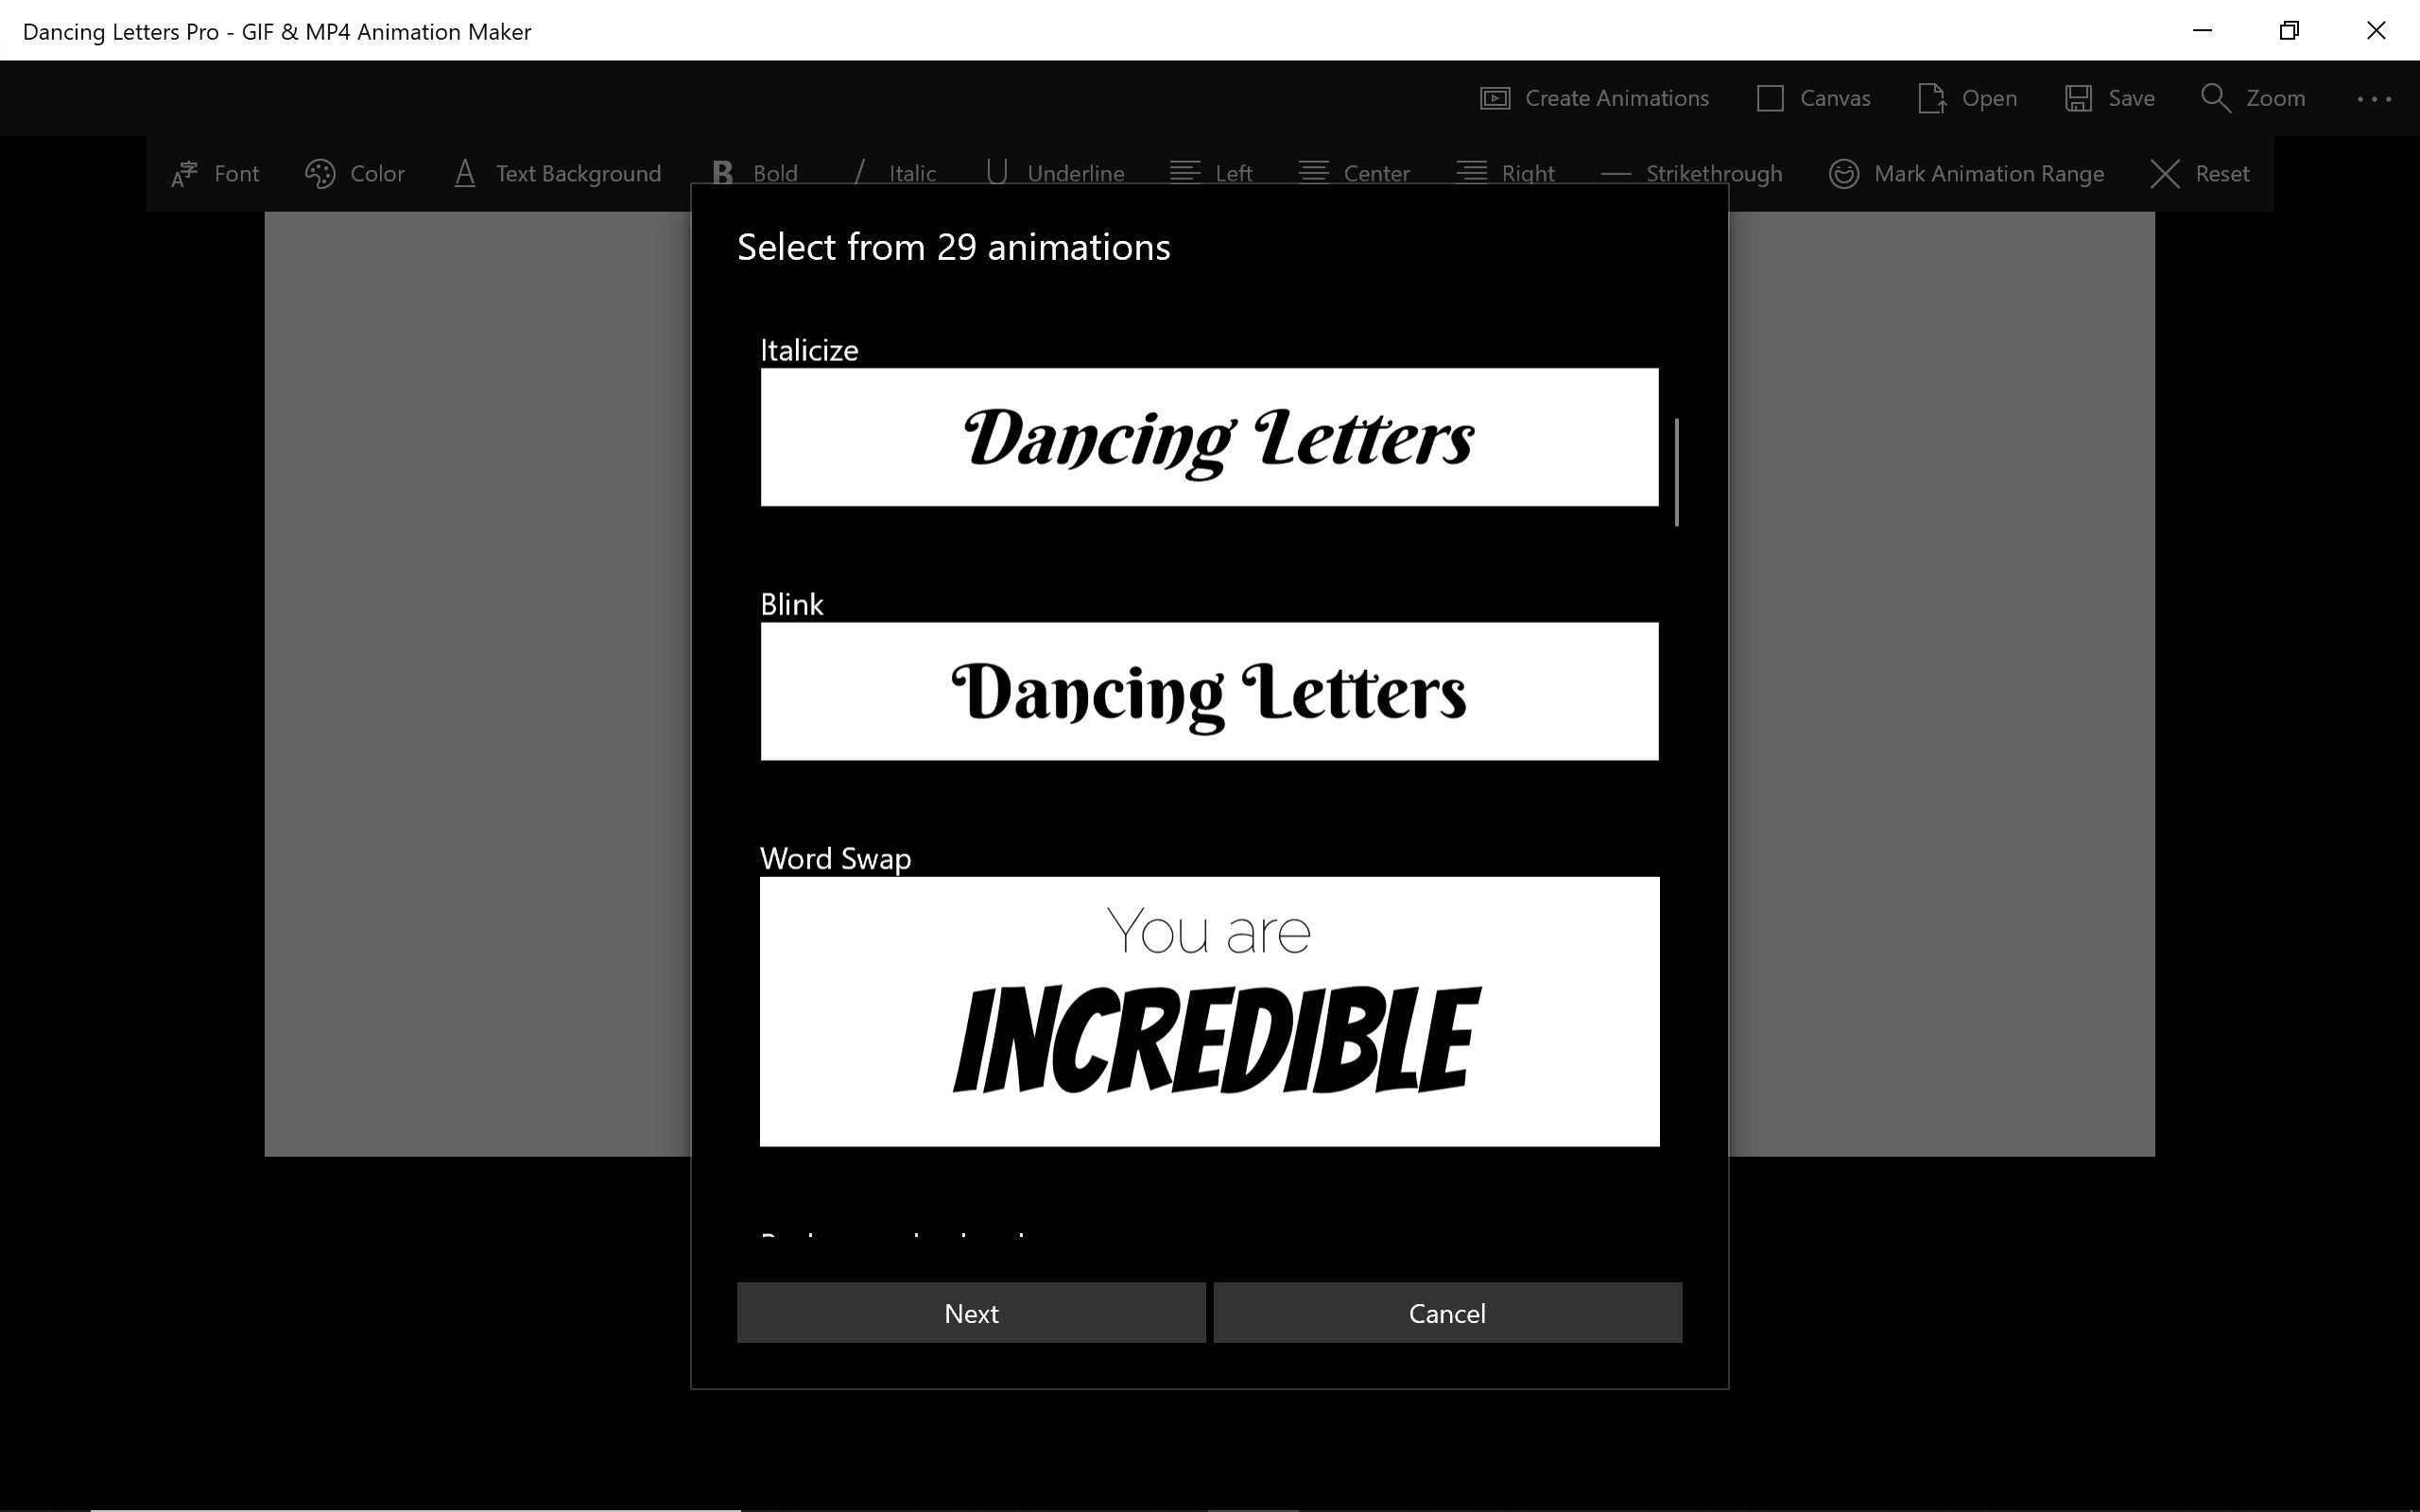Toggle Underline formatting
Viewport: 2420px width, 1512px height.
coord(1055,174)
